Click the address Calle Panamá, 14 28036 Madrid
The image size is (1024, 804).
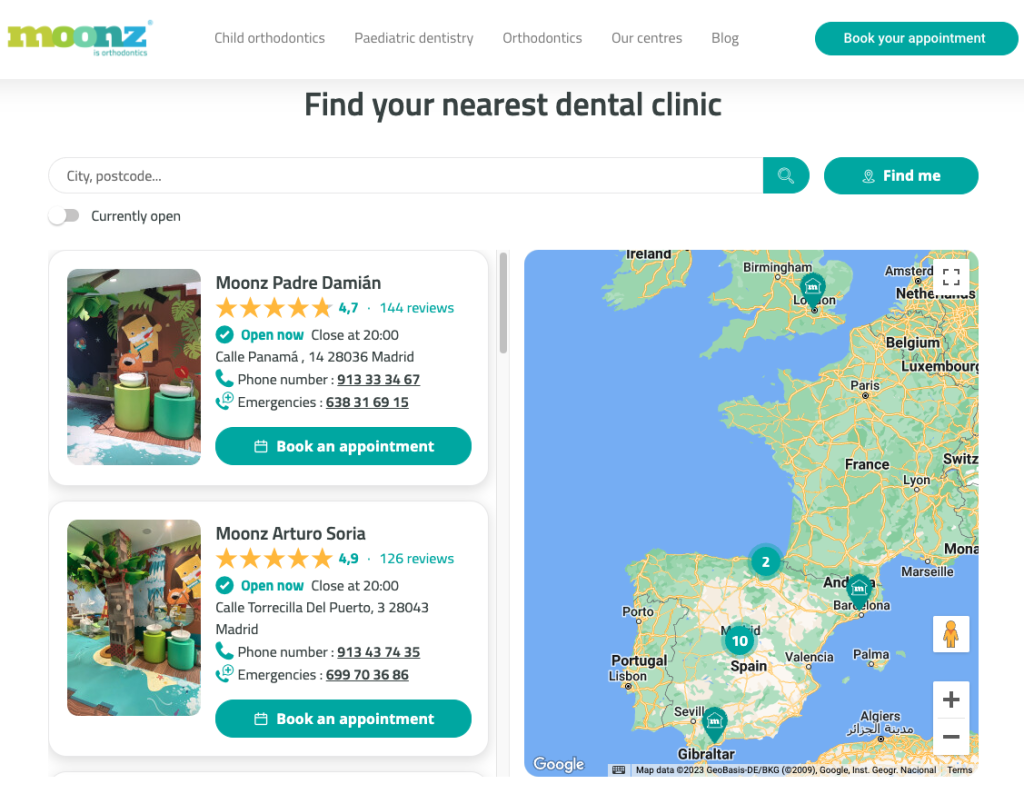point(315,357)
